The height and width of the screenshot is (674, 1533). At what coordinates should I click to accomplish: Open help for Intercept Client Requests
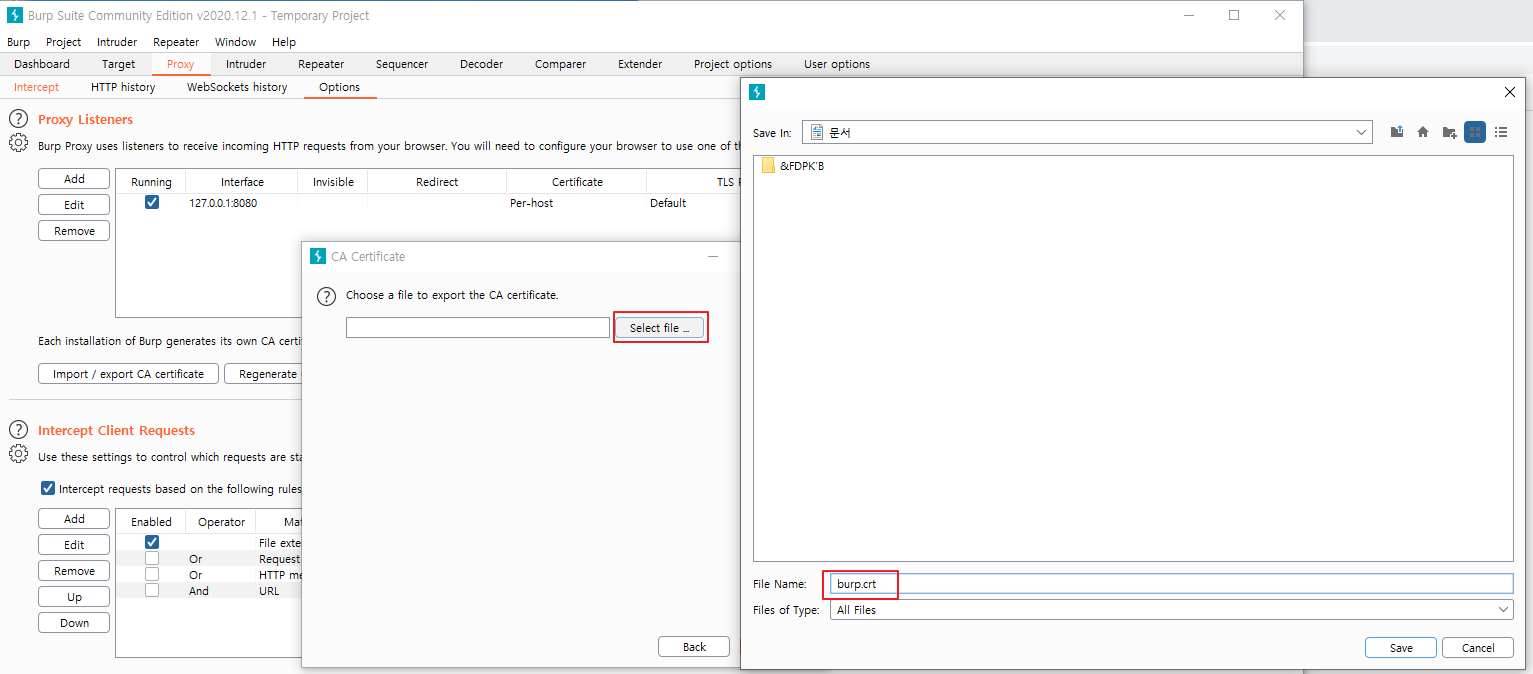(x=18, y=430)
